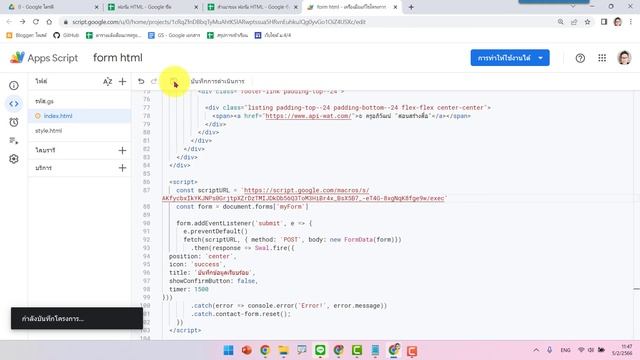The image size is (640, 360).
Task: Add a library with plus icon
Action: click(122, 150)
